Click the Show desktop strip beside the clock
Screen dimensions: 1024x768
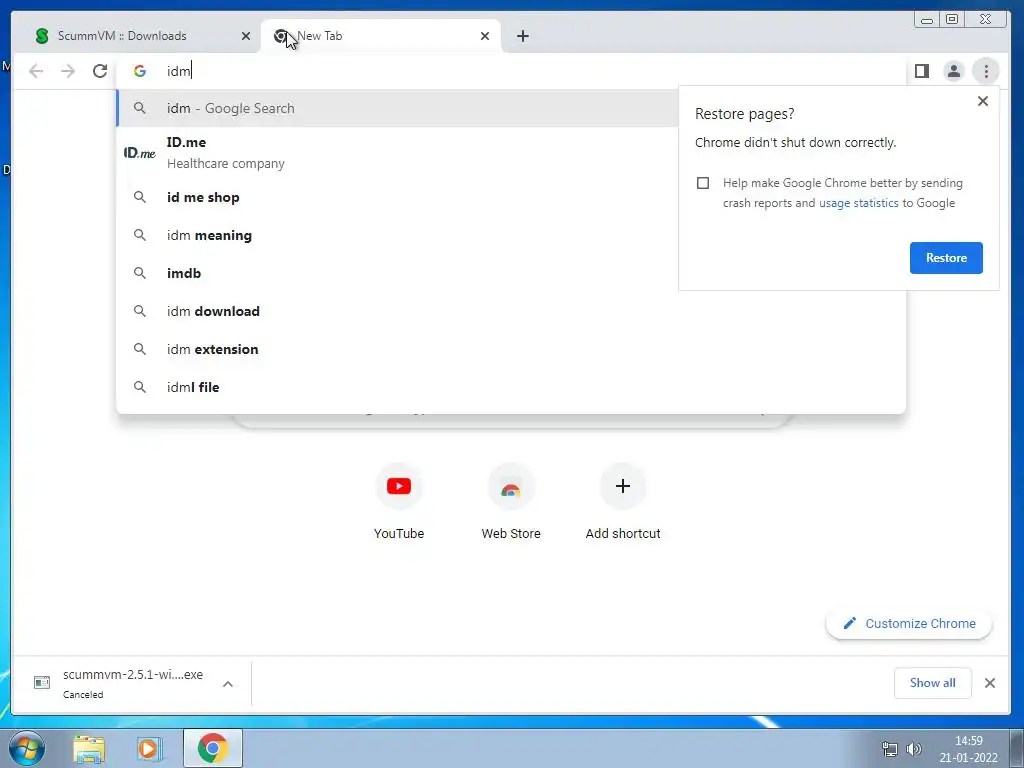pyautogui.click(x=1017, y=748)
